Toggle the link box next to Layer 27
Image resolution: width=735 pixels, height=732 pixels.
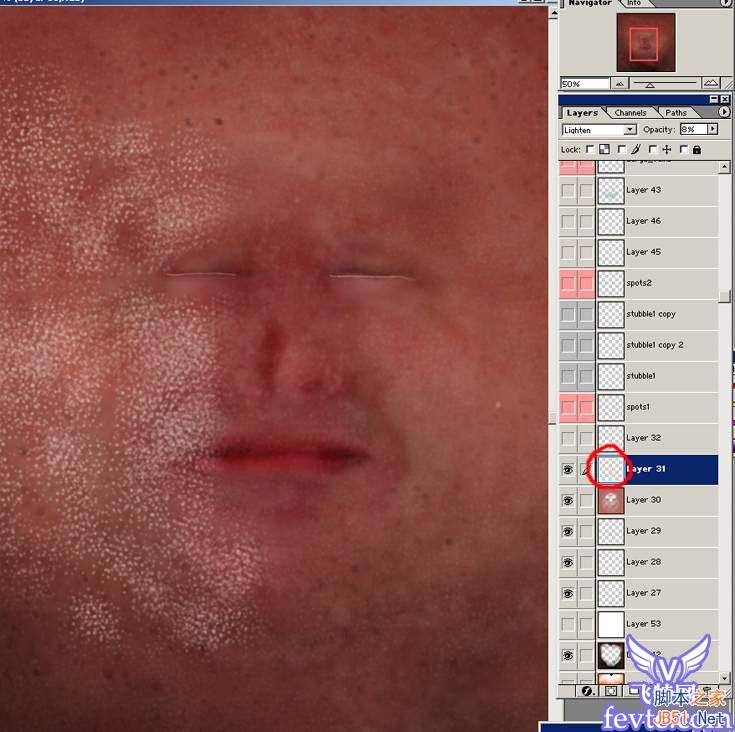coord(586,593)
